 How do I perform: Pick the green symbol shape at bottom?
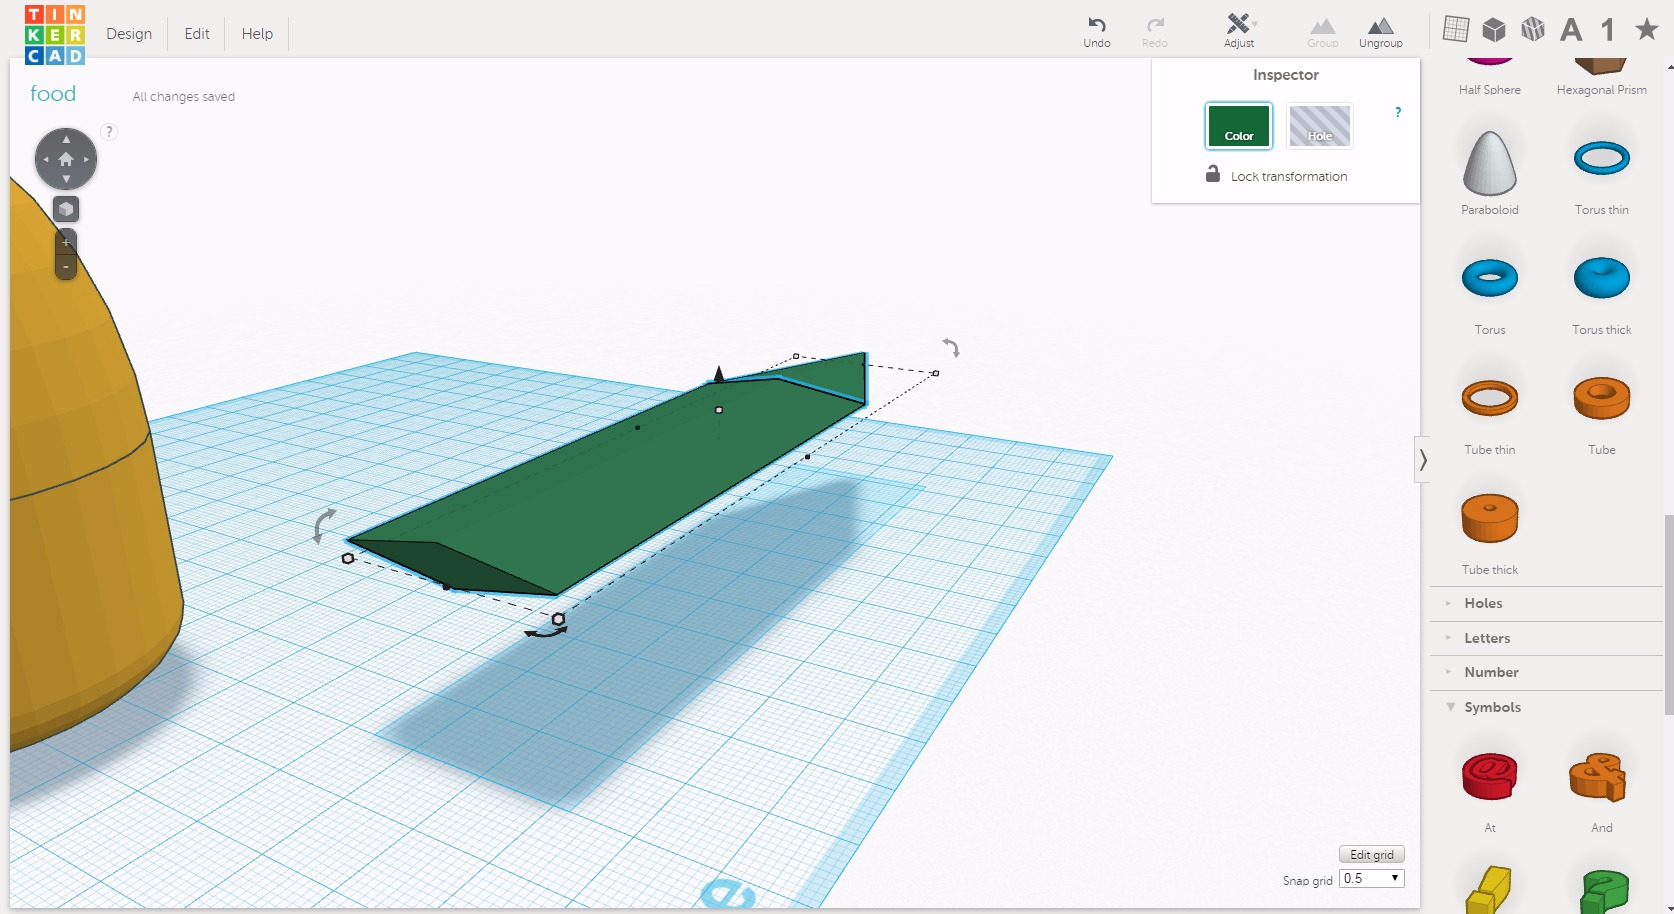[1604, 890]
